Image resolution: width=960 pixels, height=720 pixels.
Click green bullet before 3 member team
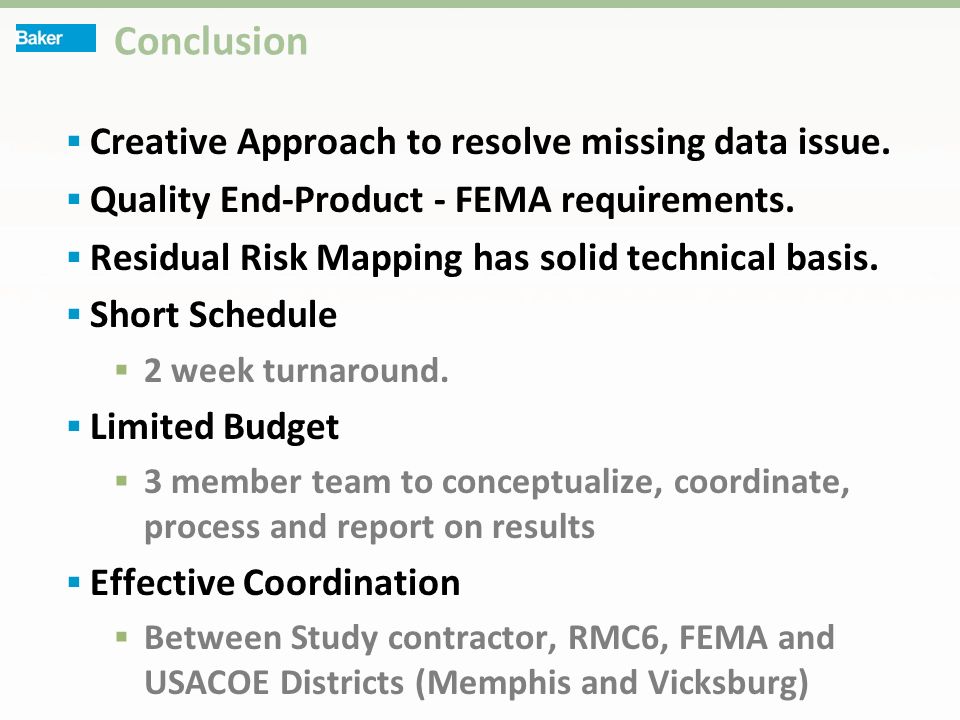(122, 481)
